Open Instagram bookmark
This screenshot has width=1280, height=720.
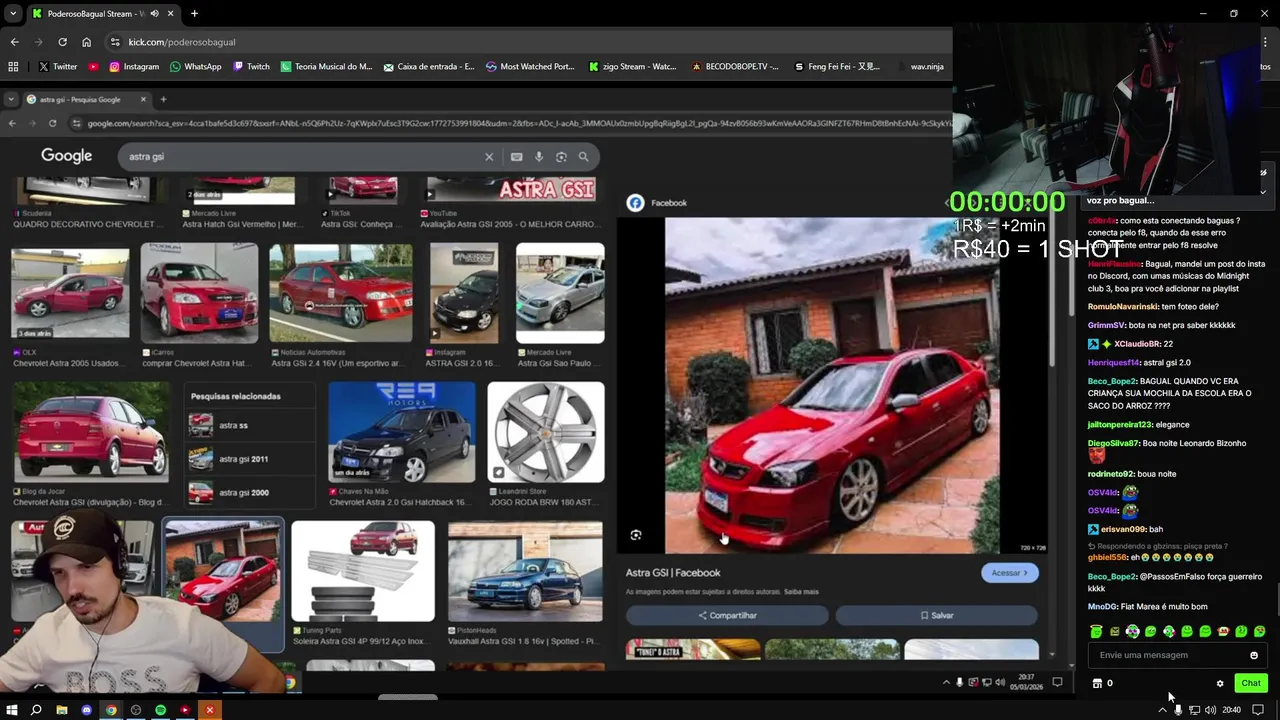134,67
